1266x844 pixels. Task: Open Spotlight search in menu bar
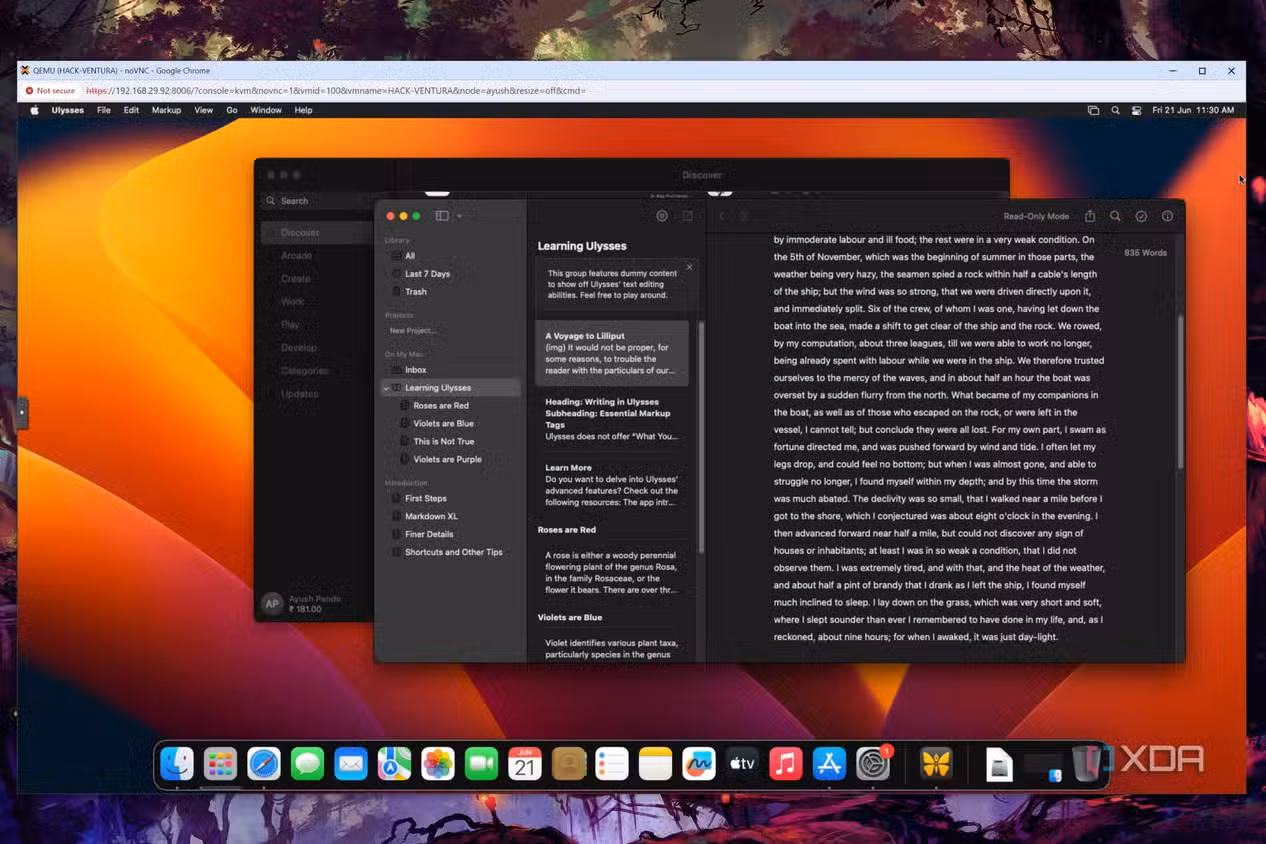click(1115, 111)
